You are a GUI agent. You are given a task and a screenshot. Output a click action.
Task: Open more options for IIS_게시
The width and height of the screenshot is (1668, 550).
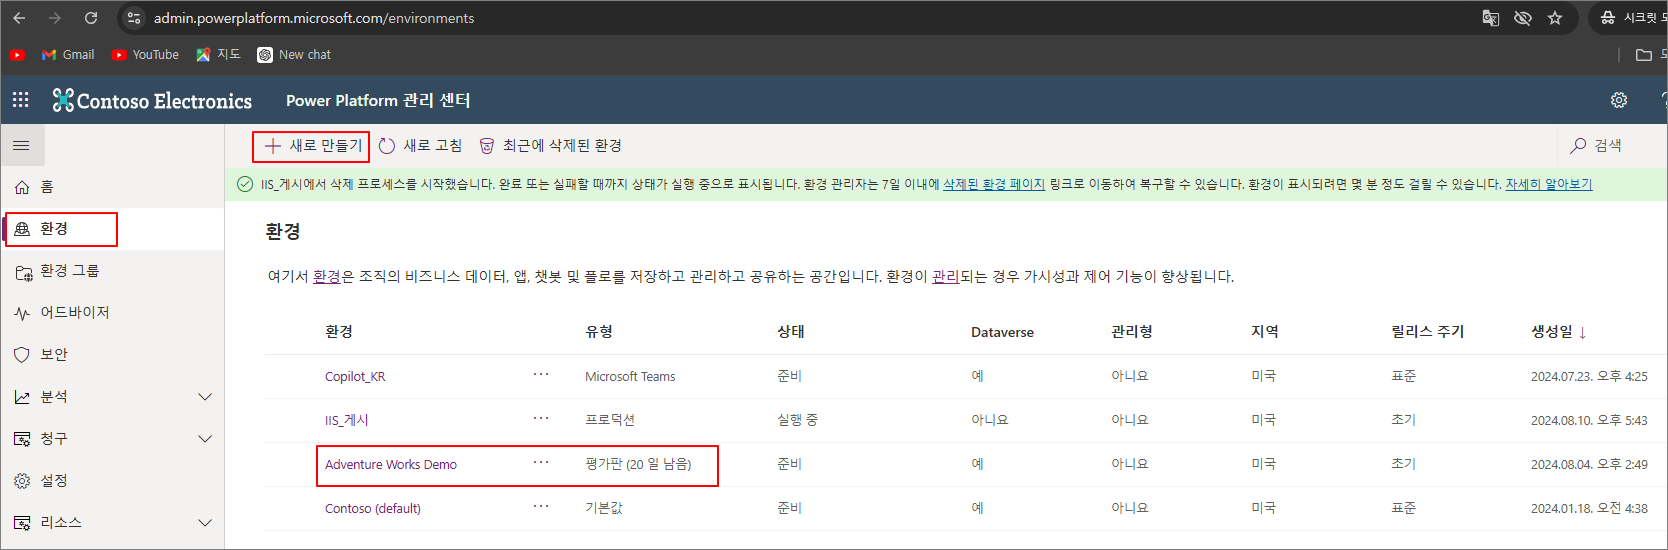541,419
